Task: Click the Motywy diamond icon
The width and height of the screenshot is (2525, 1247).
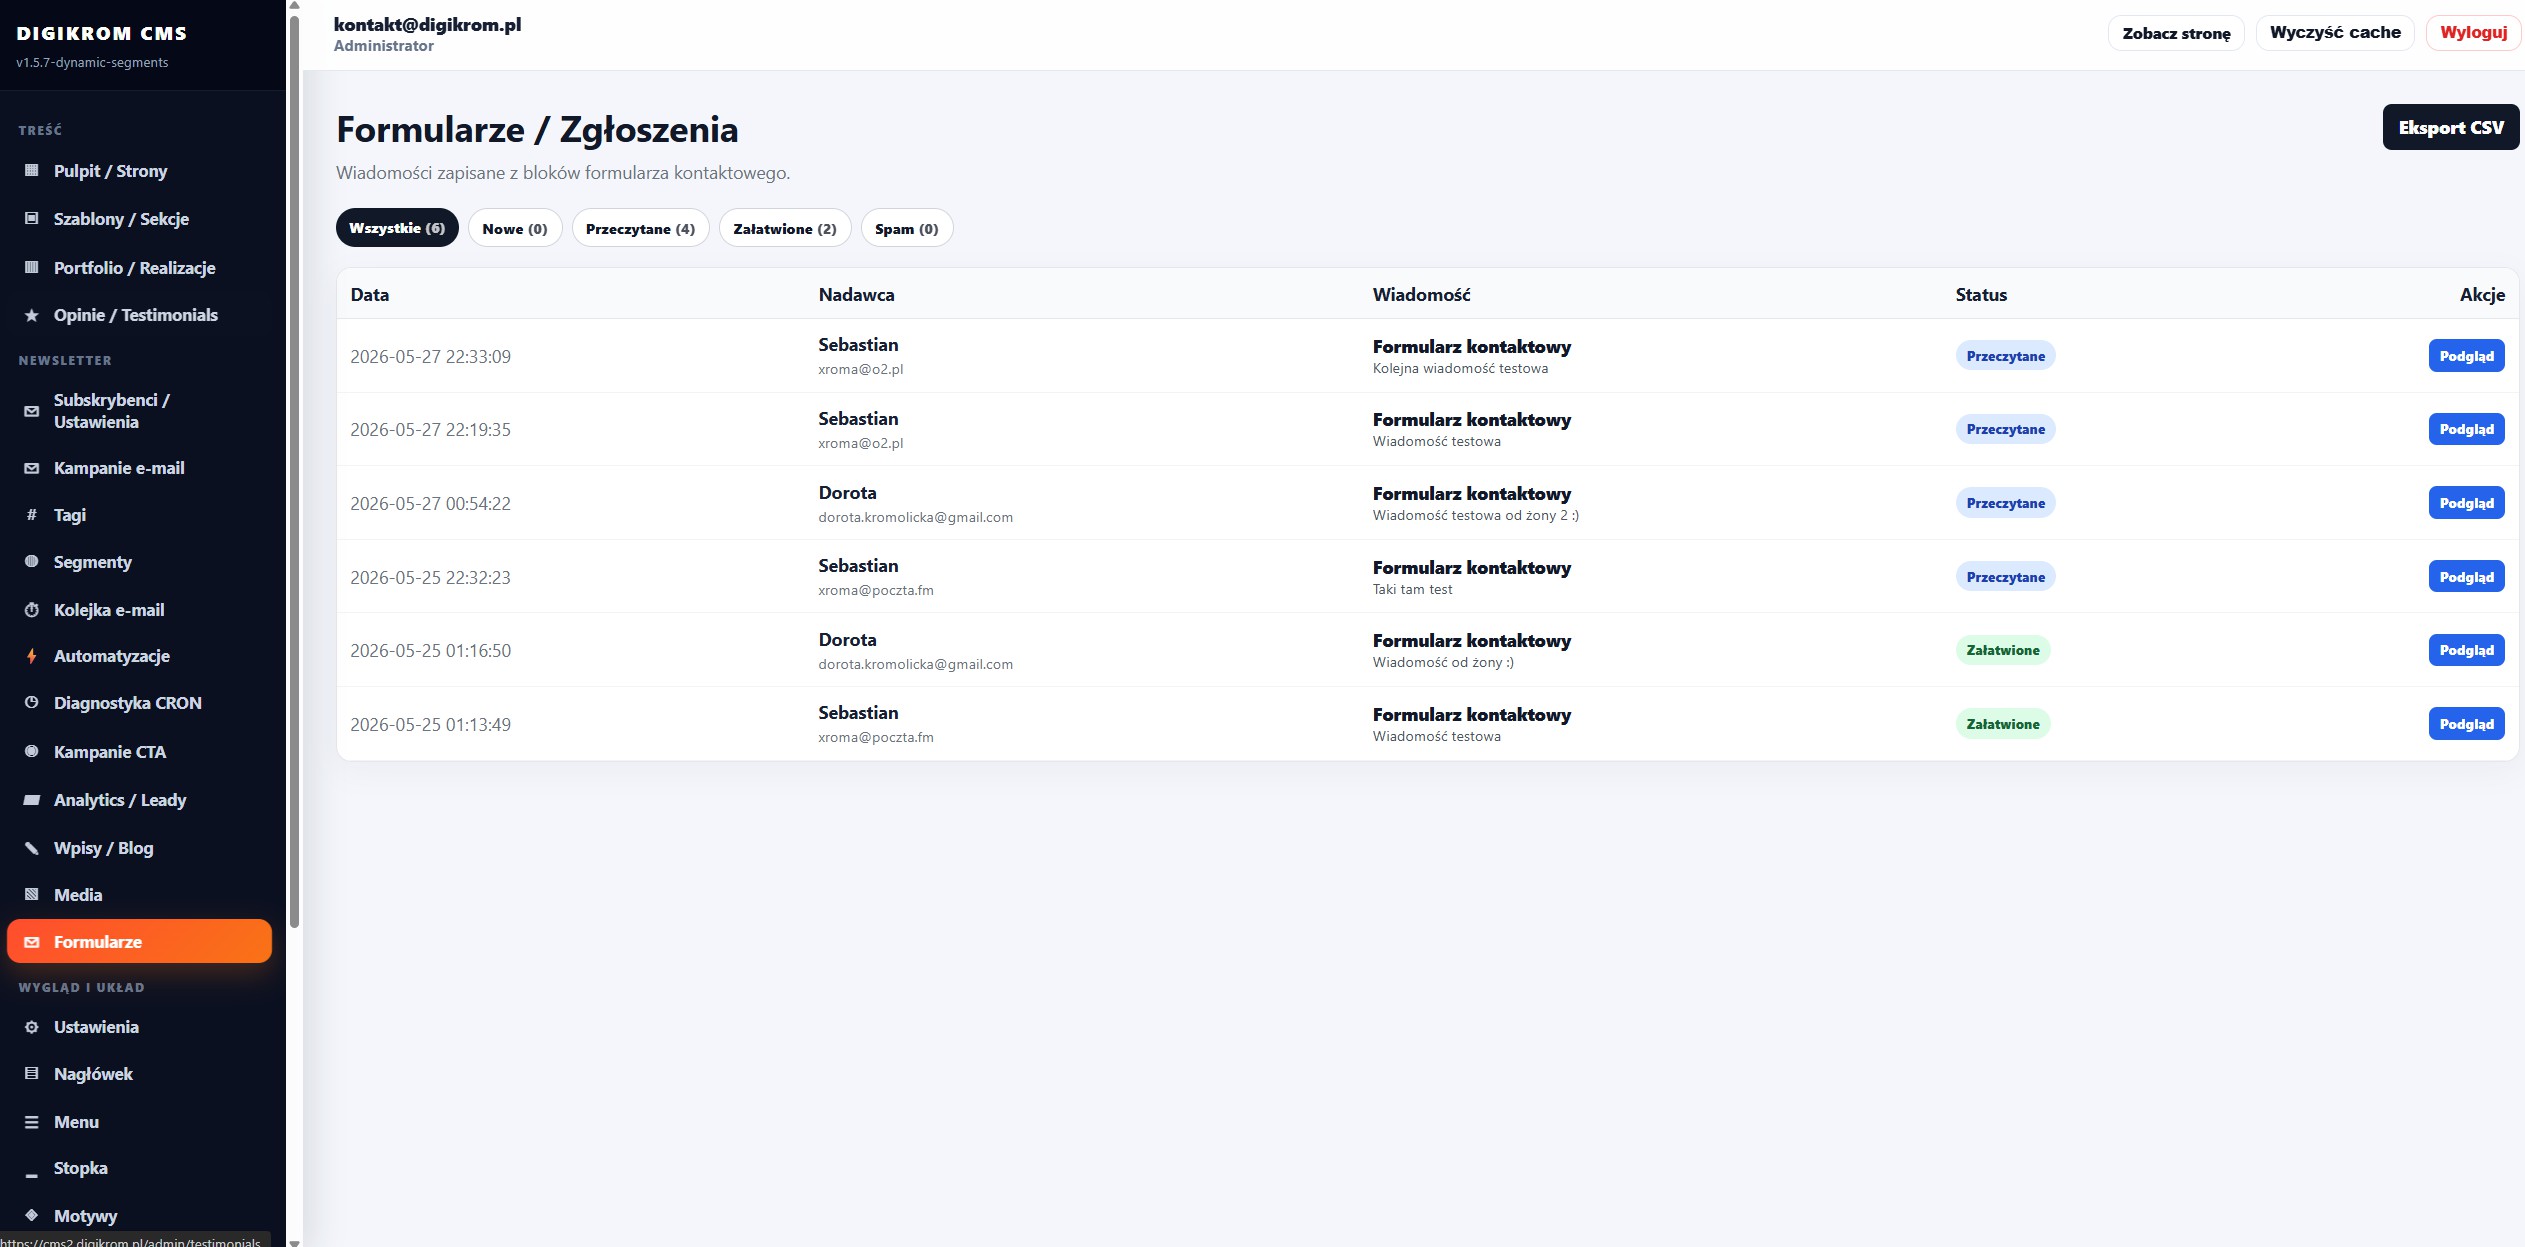Action: (31, 1216)
